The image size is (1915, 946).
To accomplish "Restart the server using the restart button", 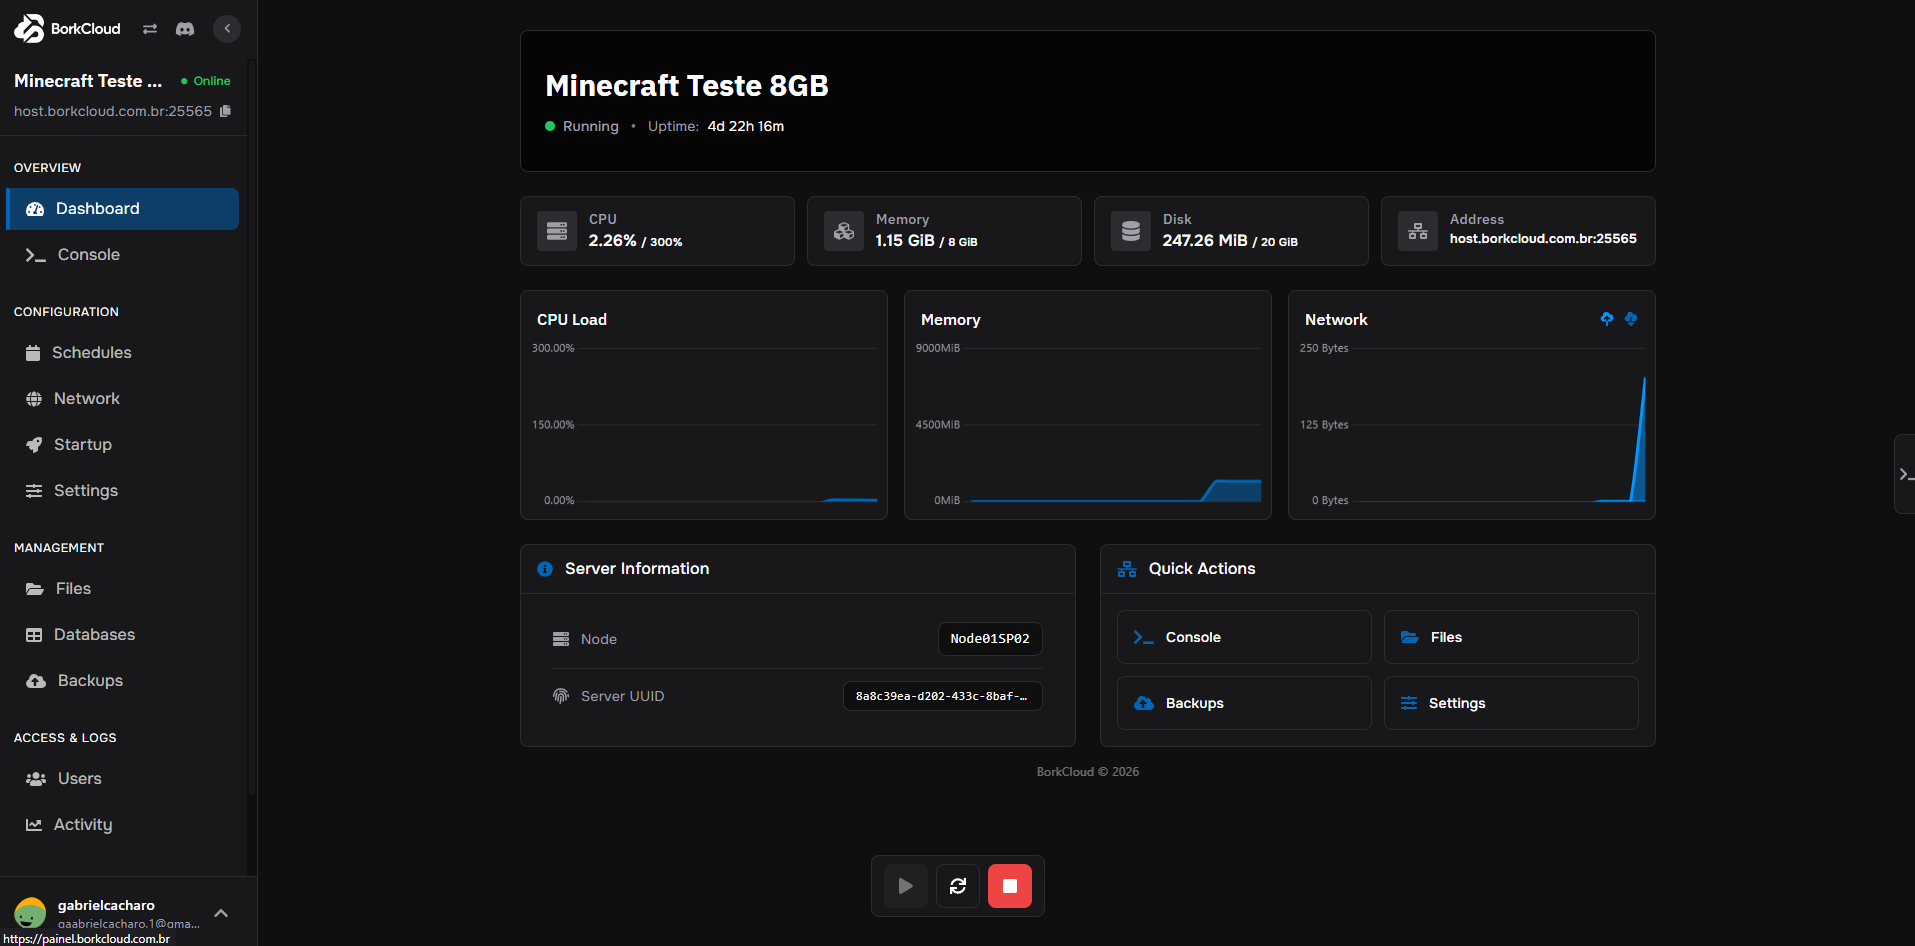I will click(x=957, y=886).
